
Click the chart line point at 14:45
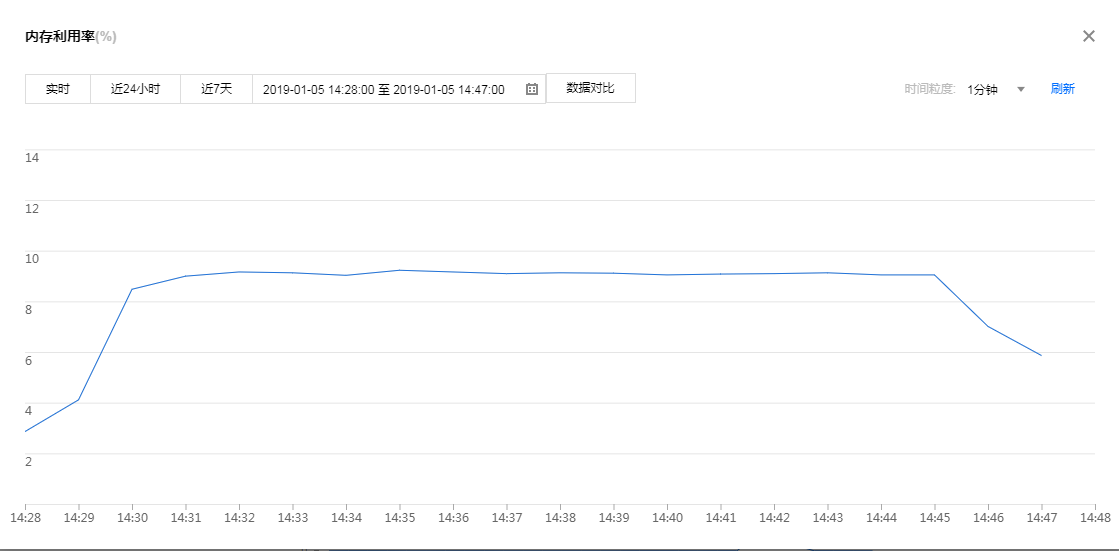935,274
